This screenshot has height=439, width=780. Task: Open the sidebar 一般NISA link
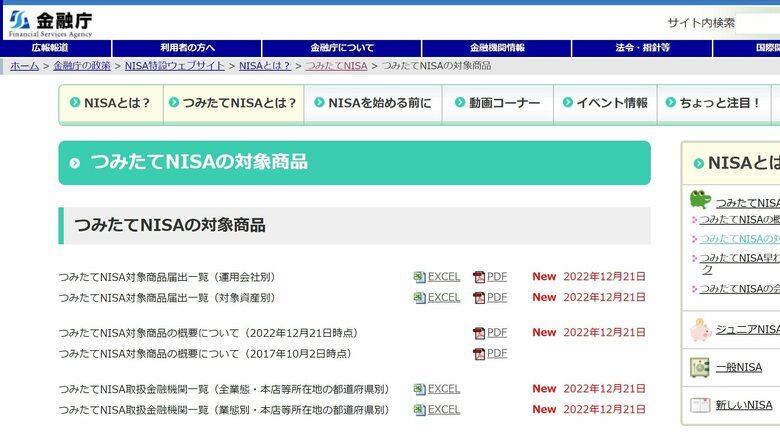pyautogui.click(x=739, y=367)
